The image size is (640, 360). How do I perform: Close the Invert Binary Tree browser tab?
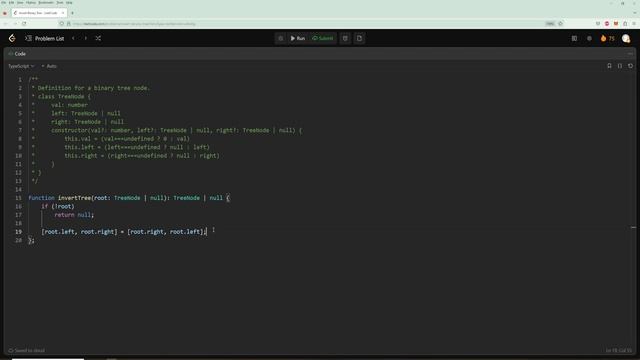click(x=62, y=13)
